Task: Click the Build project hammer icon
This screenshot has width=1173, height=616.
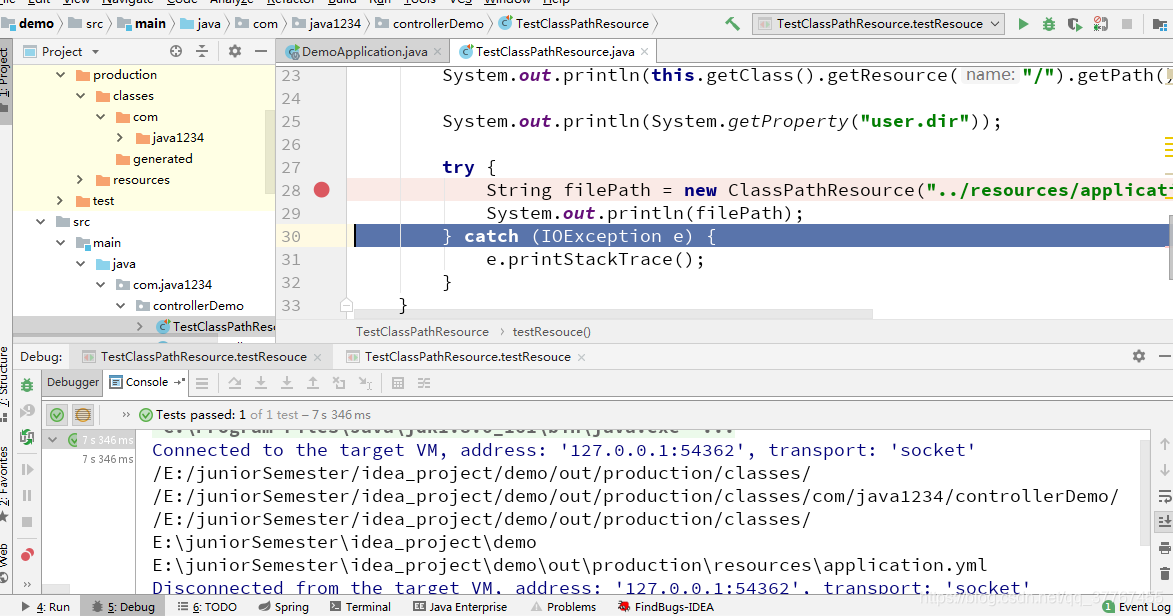Action: 732,24
